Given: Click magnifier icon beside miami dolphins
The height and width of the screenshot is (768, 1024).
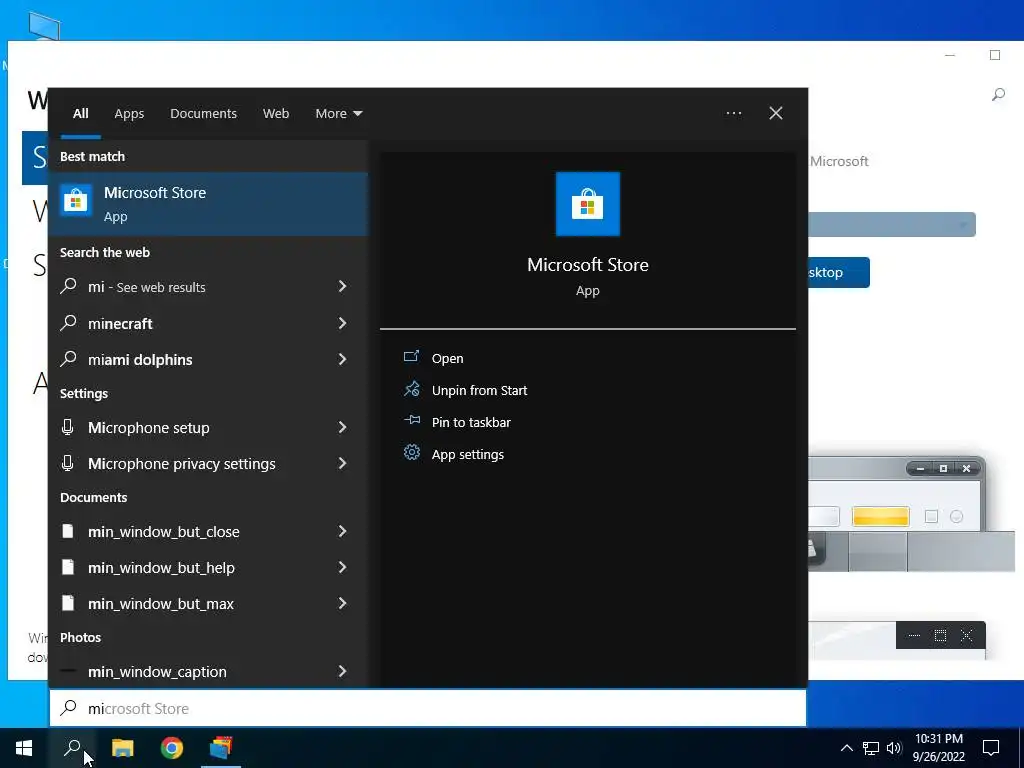Looking at the screenshot, I should (69, 359).
